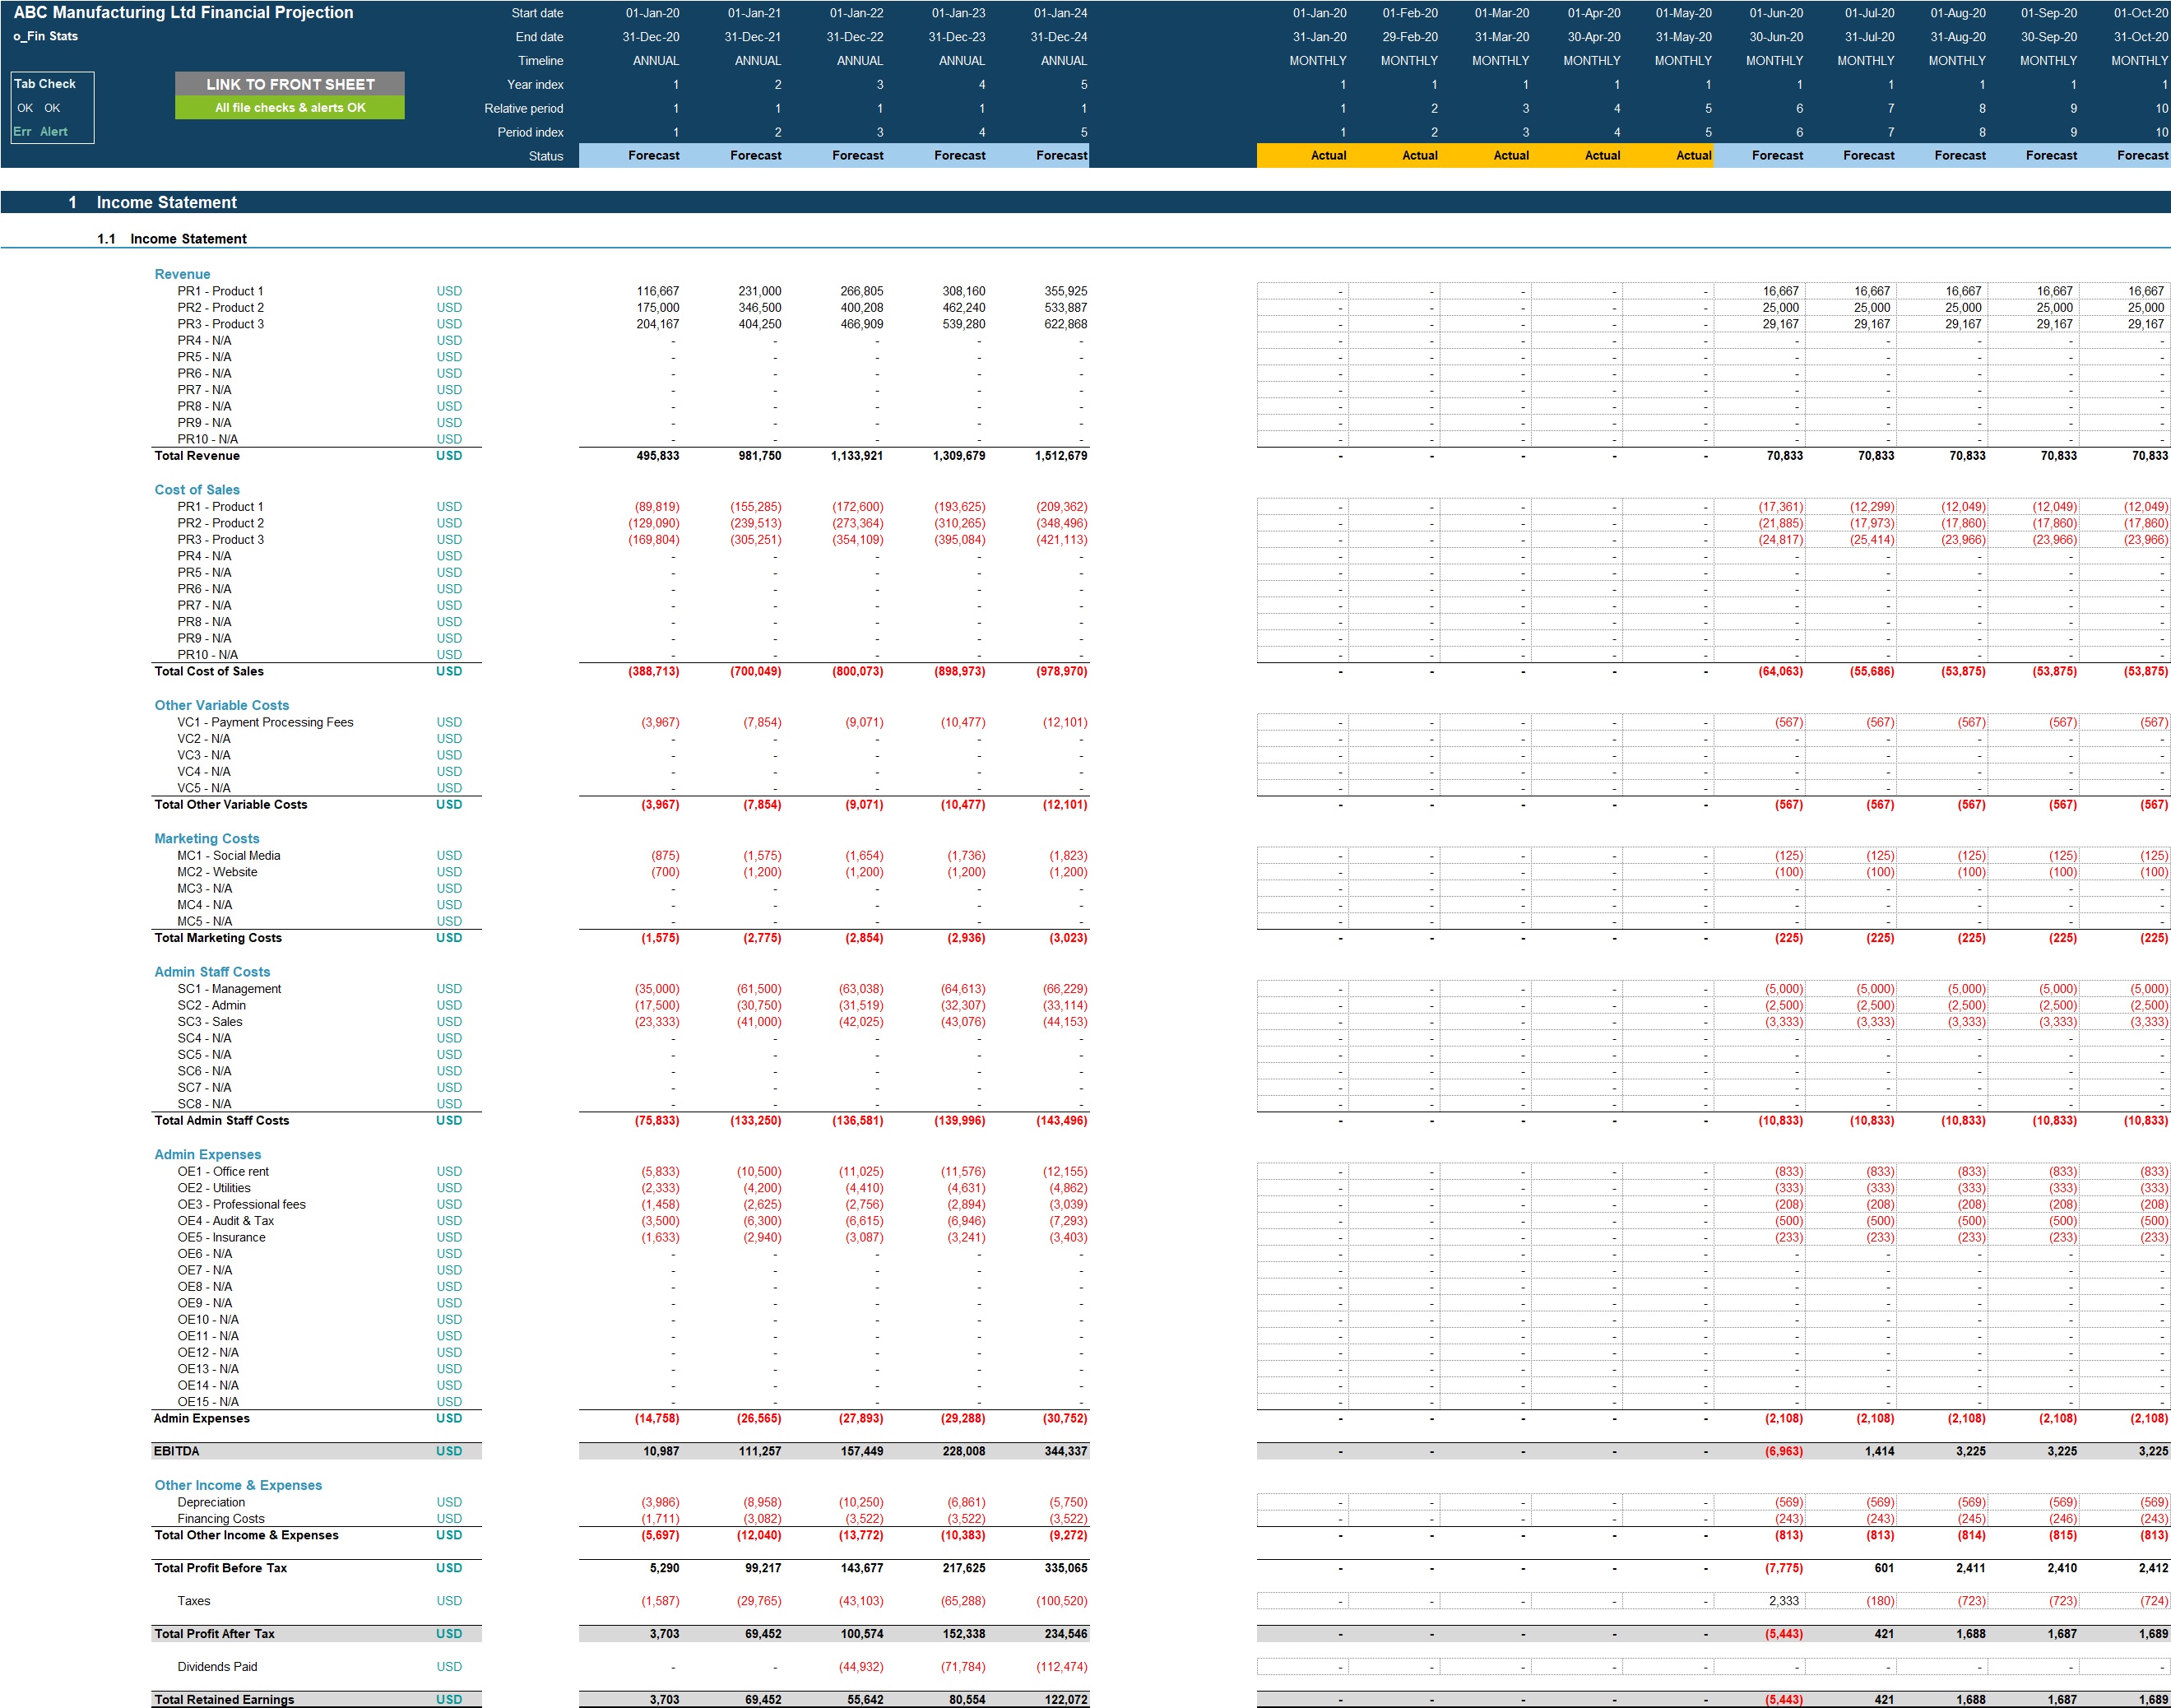The height and width of the screenshot is (1708, 2171).
Task: Select the Total Revenue row label
Action: click(x=196, y=455)
